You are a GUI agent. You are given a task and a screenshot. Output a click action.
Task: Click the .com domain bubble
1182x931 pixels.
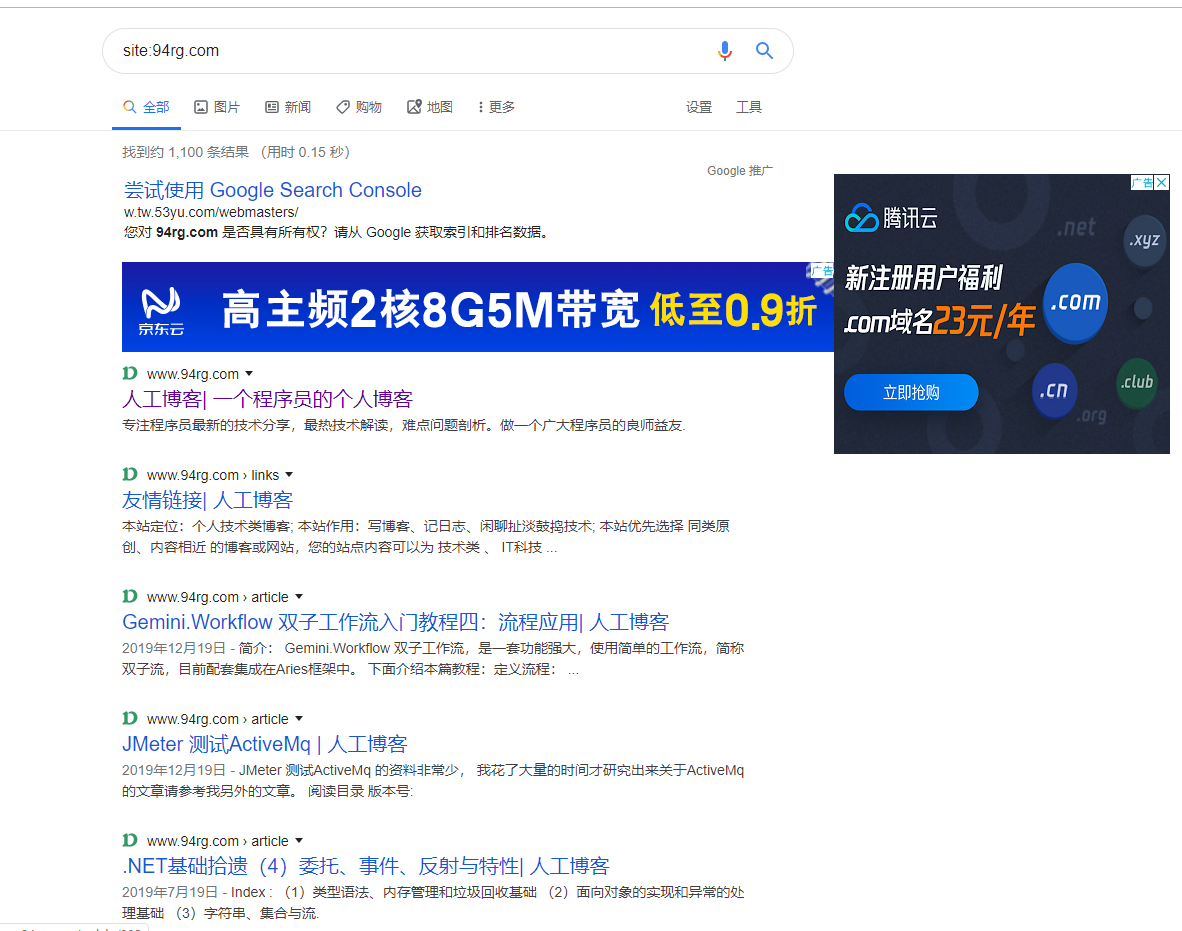point(1076,302)
